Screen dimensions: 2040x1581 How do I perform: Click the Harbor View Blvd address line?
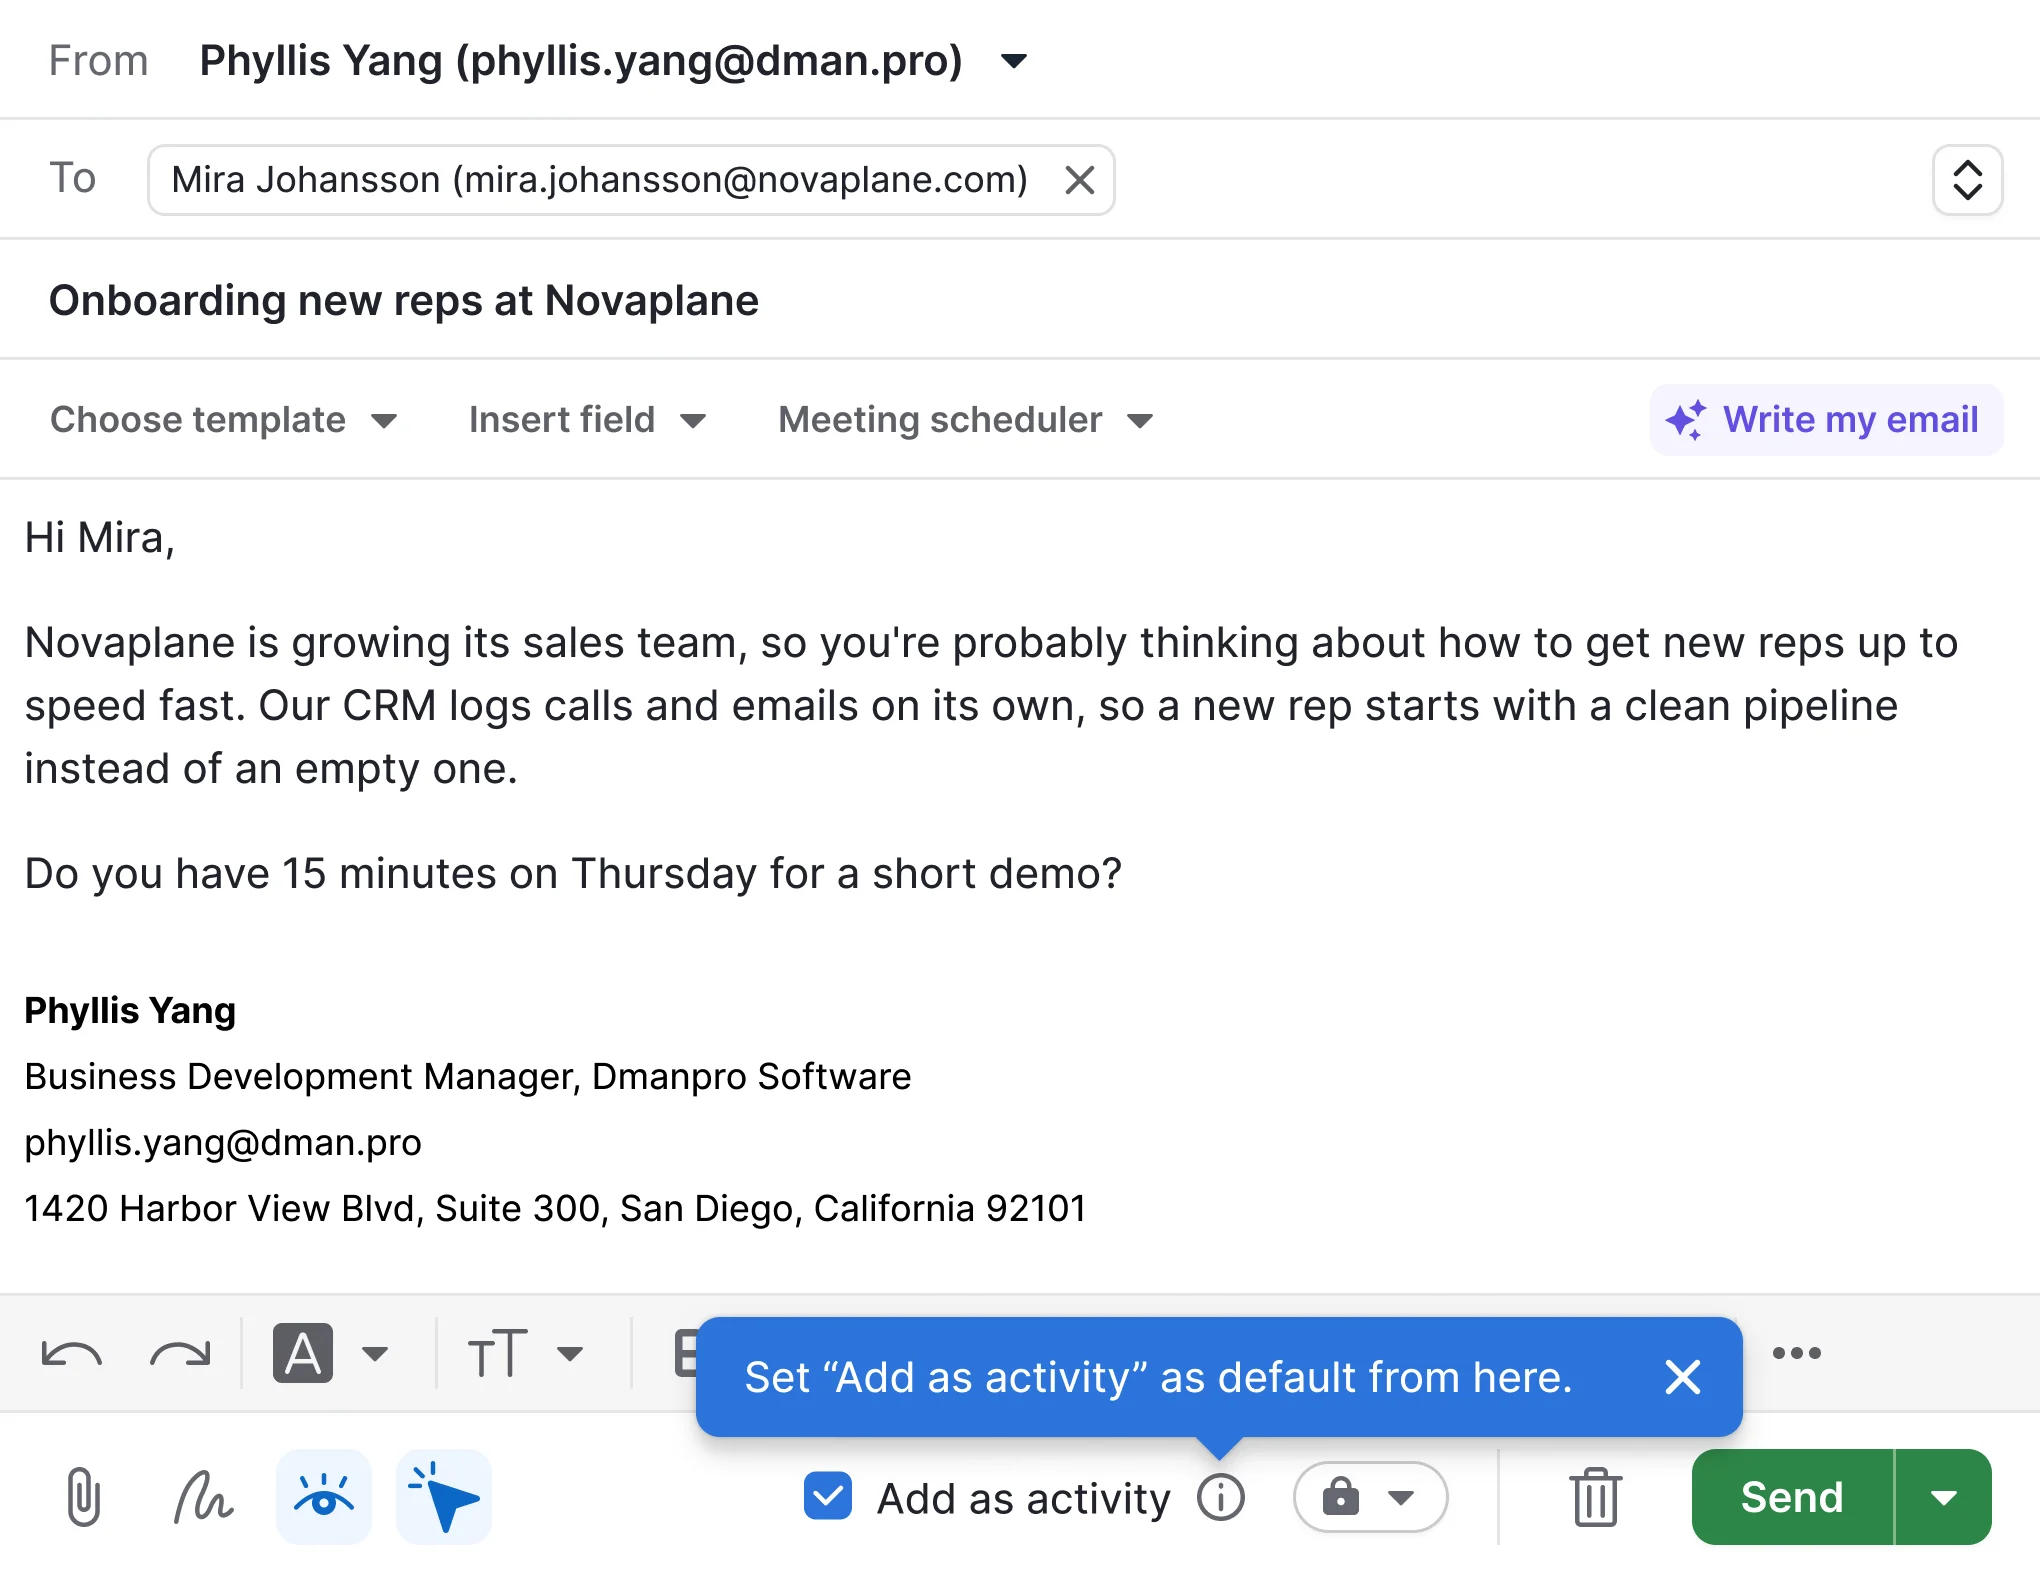click(x=555, y=1208)
